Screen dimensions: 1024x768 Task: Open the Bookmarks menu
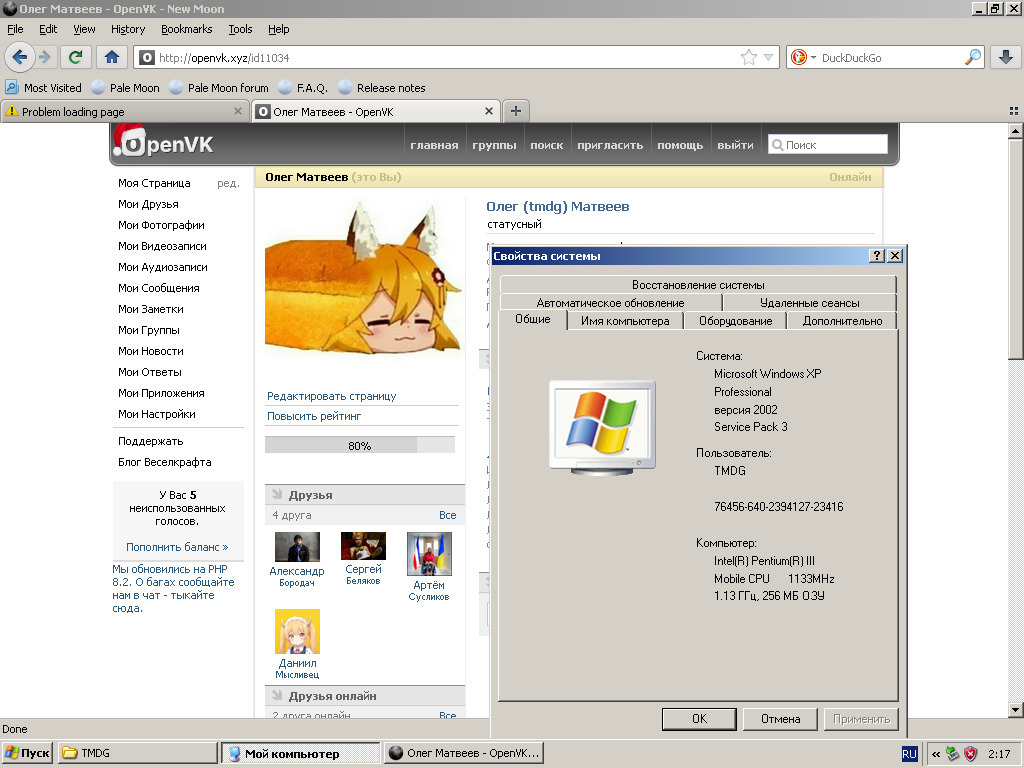tap(187, 29)
